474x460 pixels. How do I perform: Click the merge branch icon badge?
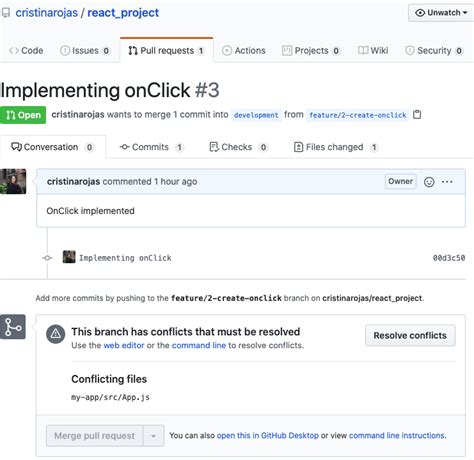(x=13, y=327)
